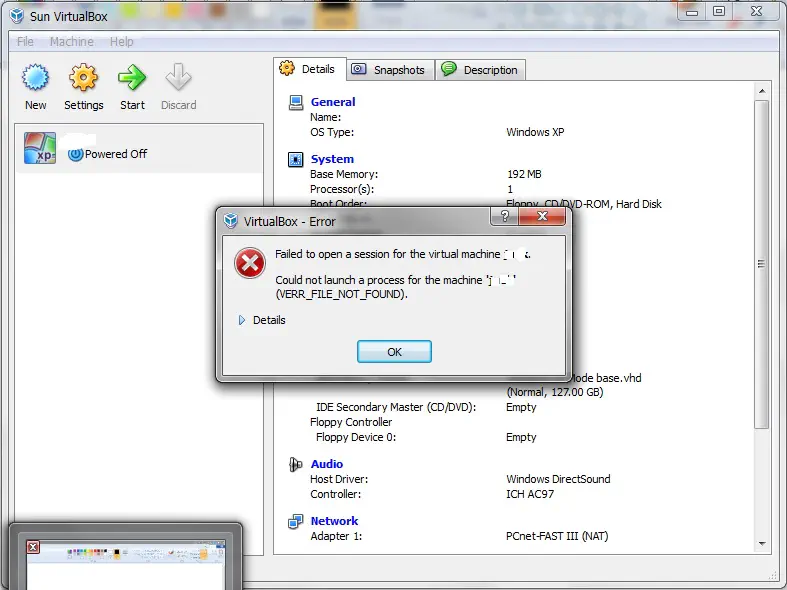Viewport: 787px width, 590px height.
Task: Click the New virtual machine icon
Action: coord(36,78)
